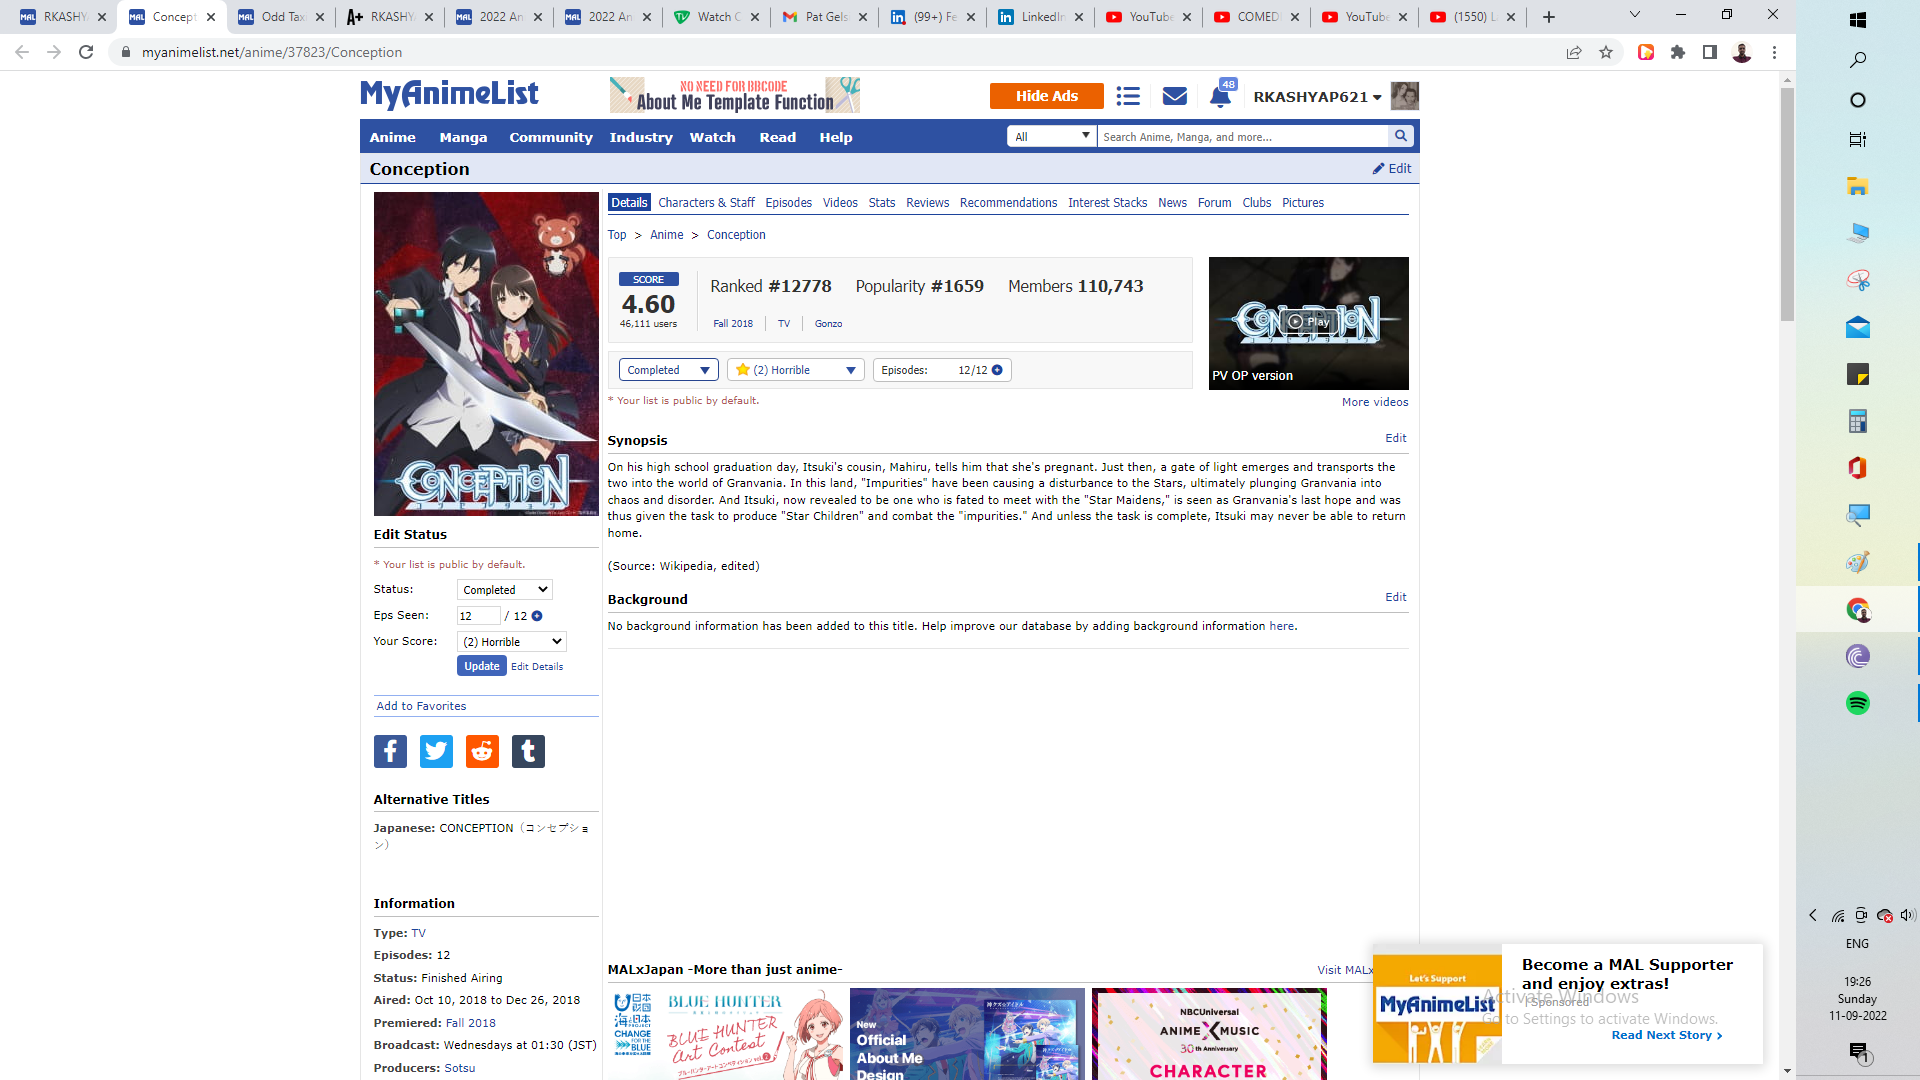Open the search category All dropdown
The width and height of the screenshot is (1920, 1080).
tap(1052, 136)
